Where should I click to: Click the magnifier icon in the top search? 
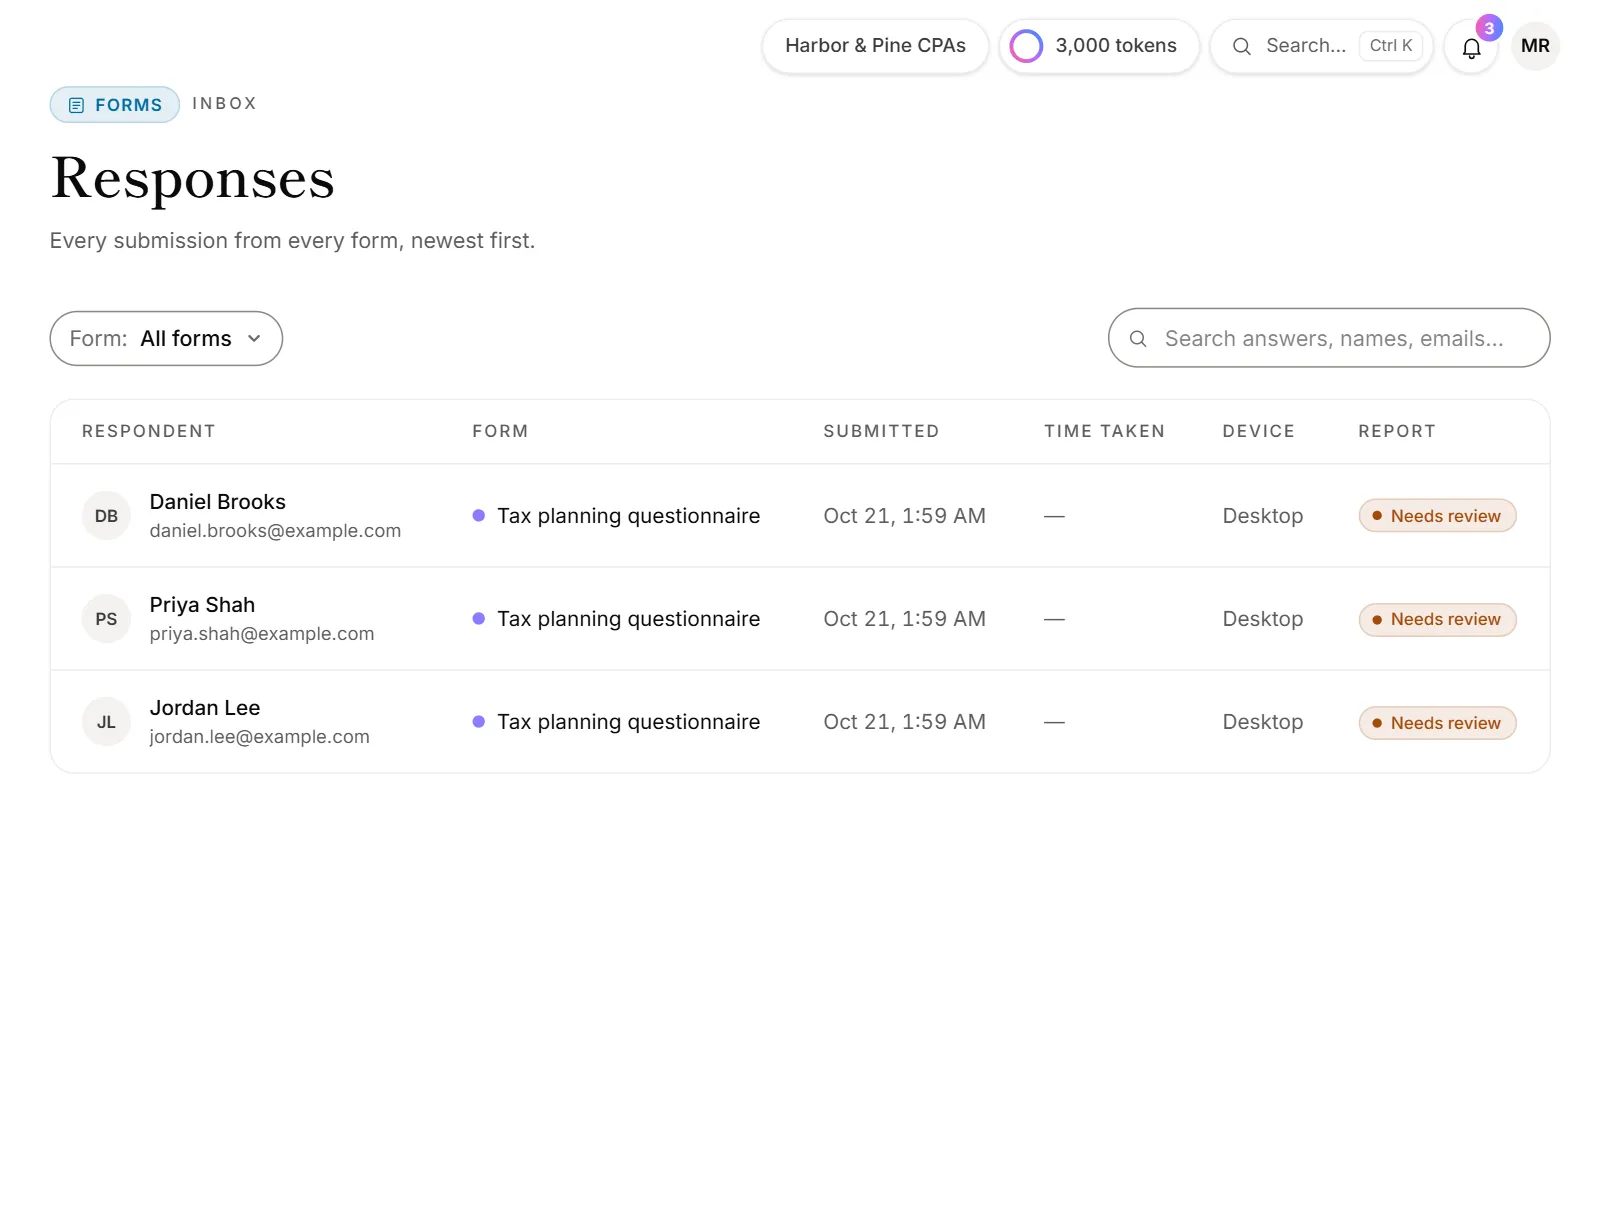1242,46
